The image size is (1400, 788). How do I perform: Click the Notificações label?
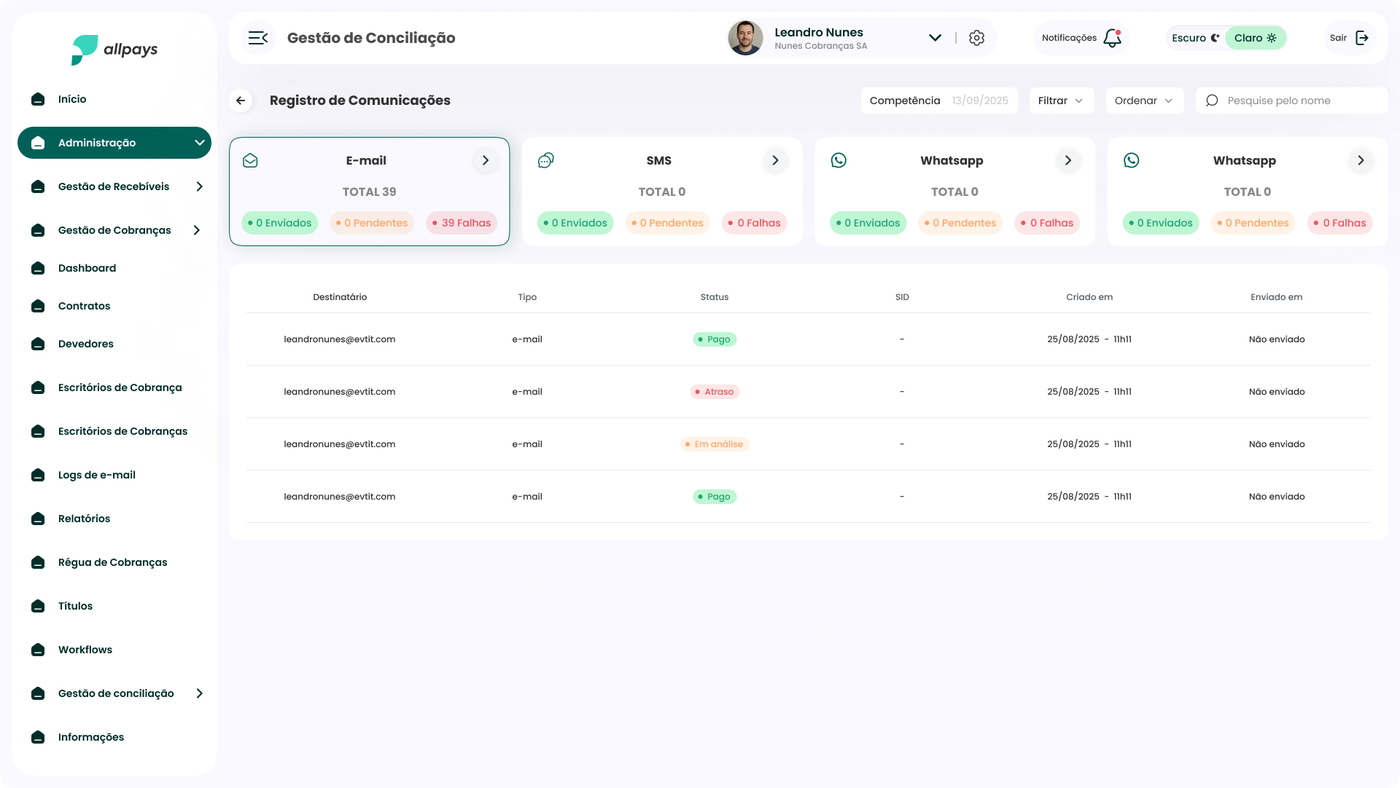pyautogui.click(x=1069, y=38)
